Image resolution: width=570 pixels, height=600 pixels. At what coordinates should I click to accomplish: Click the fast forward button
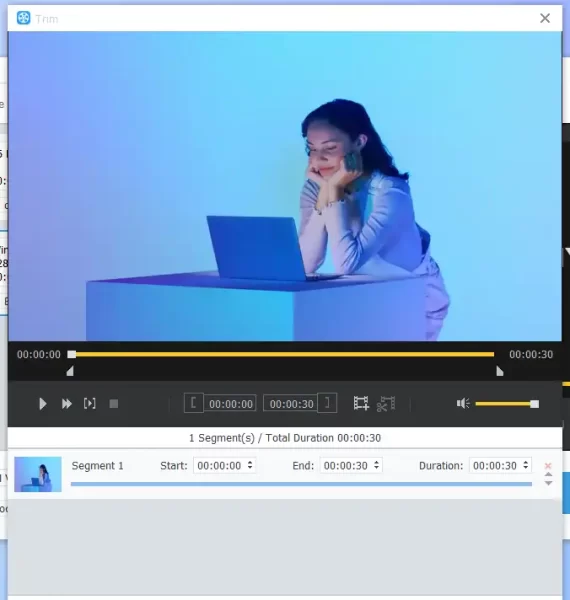click(67, 404)
